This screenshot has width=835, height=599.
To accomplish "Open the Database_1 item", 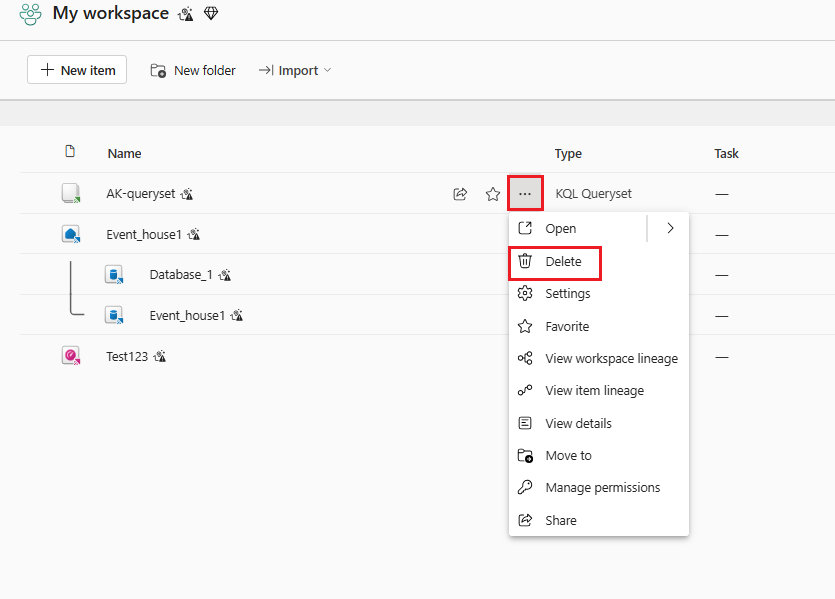I will [x=181, y=275].
